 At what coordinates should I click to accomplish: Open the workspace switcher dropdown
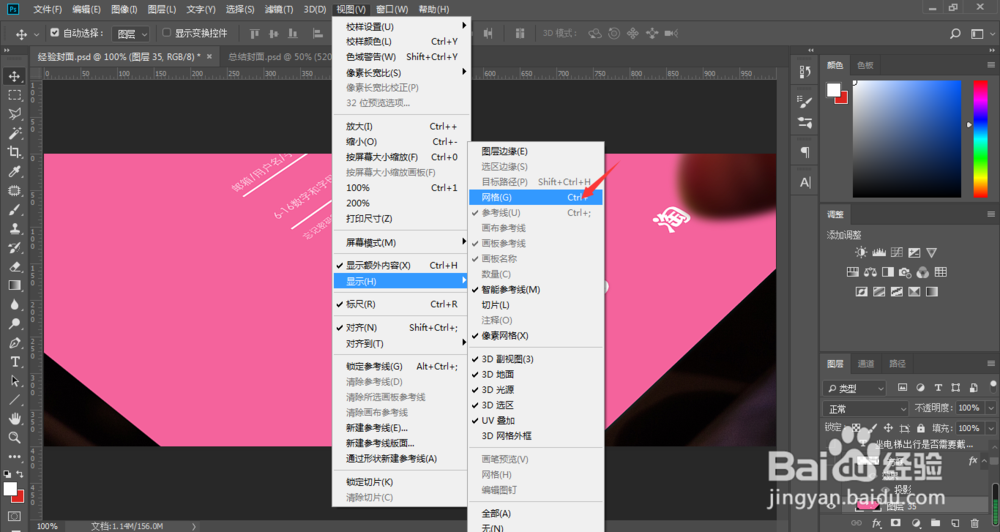(981, 34)
